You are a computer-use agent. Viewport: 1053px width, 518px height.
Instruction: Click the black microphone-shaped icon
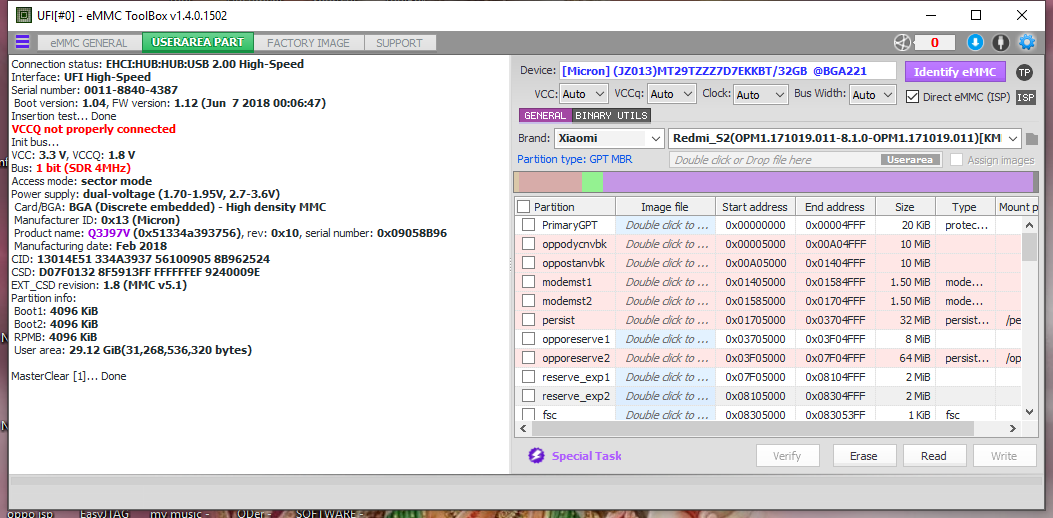click(1001, 42)
